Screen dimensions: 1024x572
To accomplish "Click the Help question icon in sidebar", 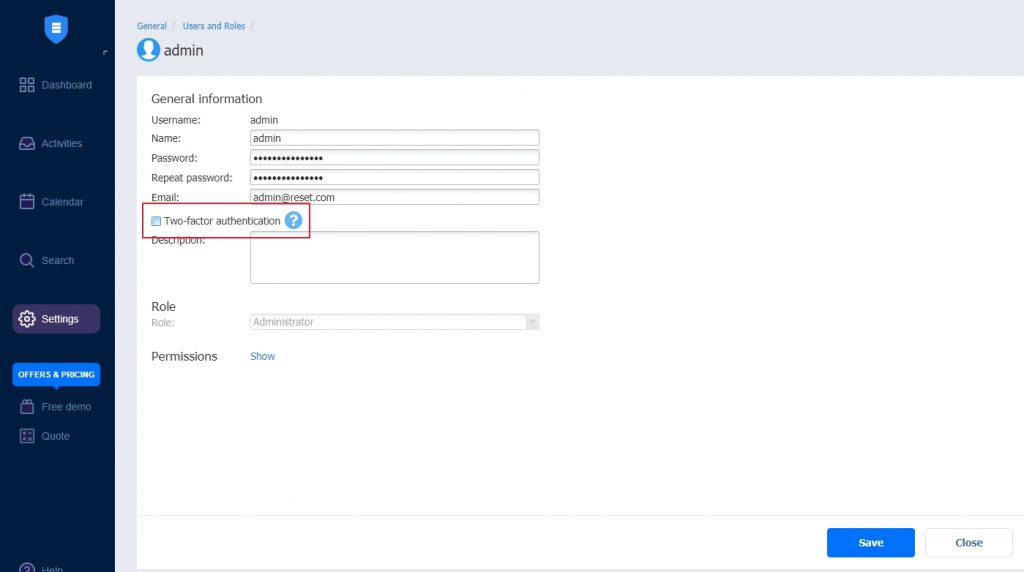I will 27,567.
